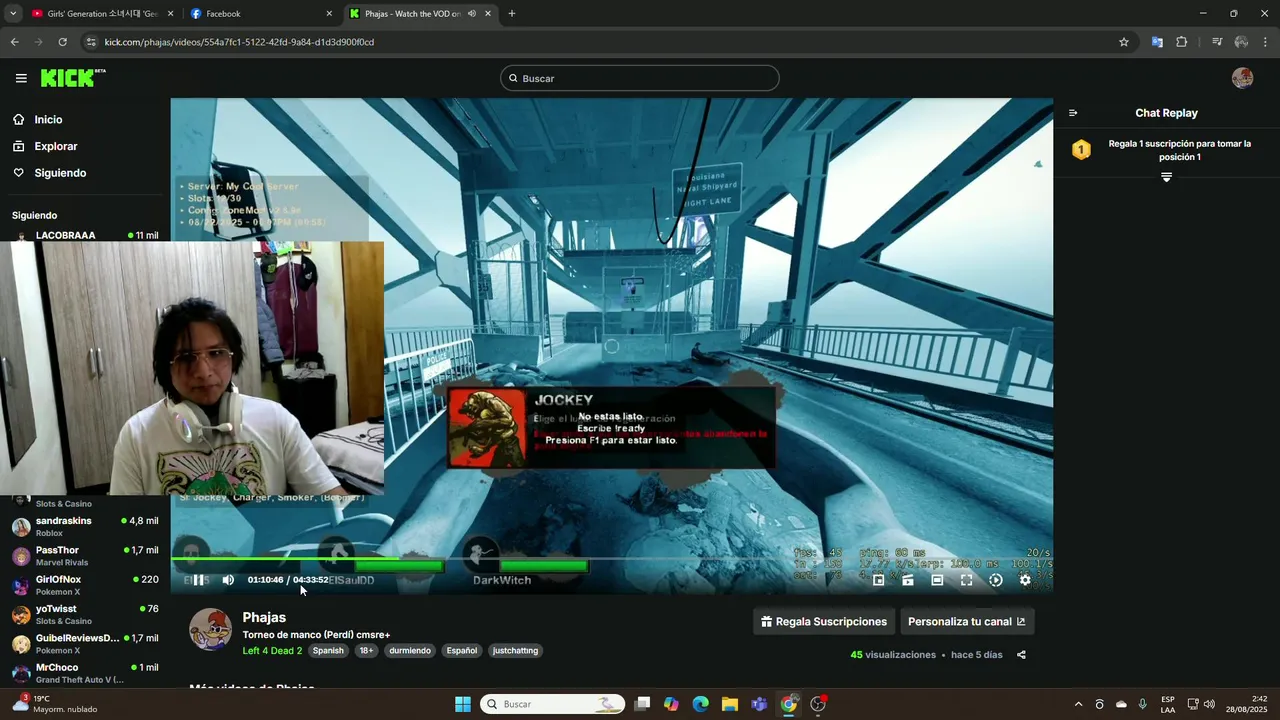The image size is (1280, 720).
Task: Open MrChoco channel in sidebar
Action: (x=85, y=673)
